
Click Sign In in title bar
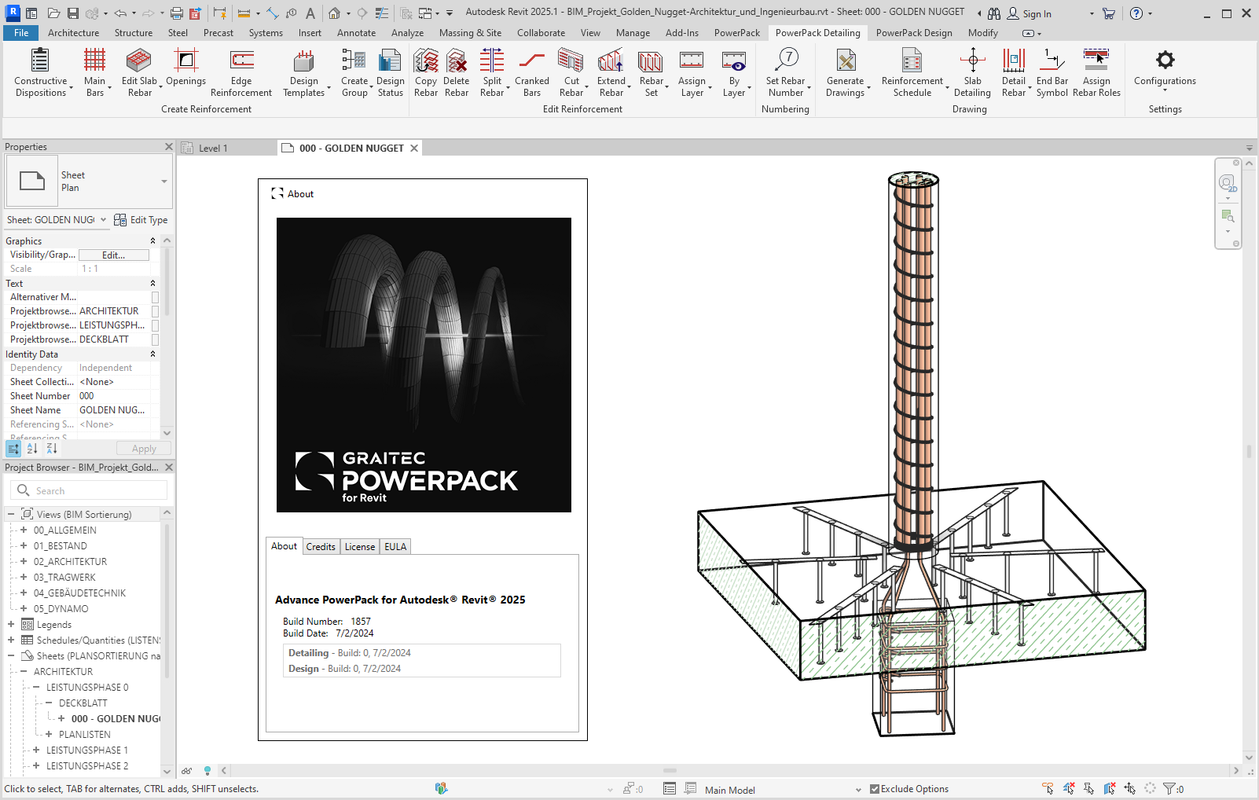tap(1028, 13)
